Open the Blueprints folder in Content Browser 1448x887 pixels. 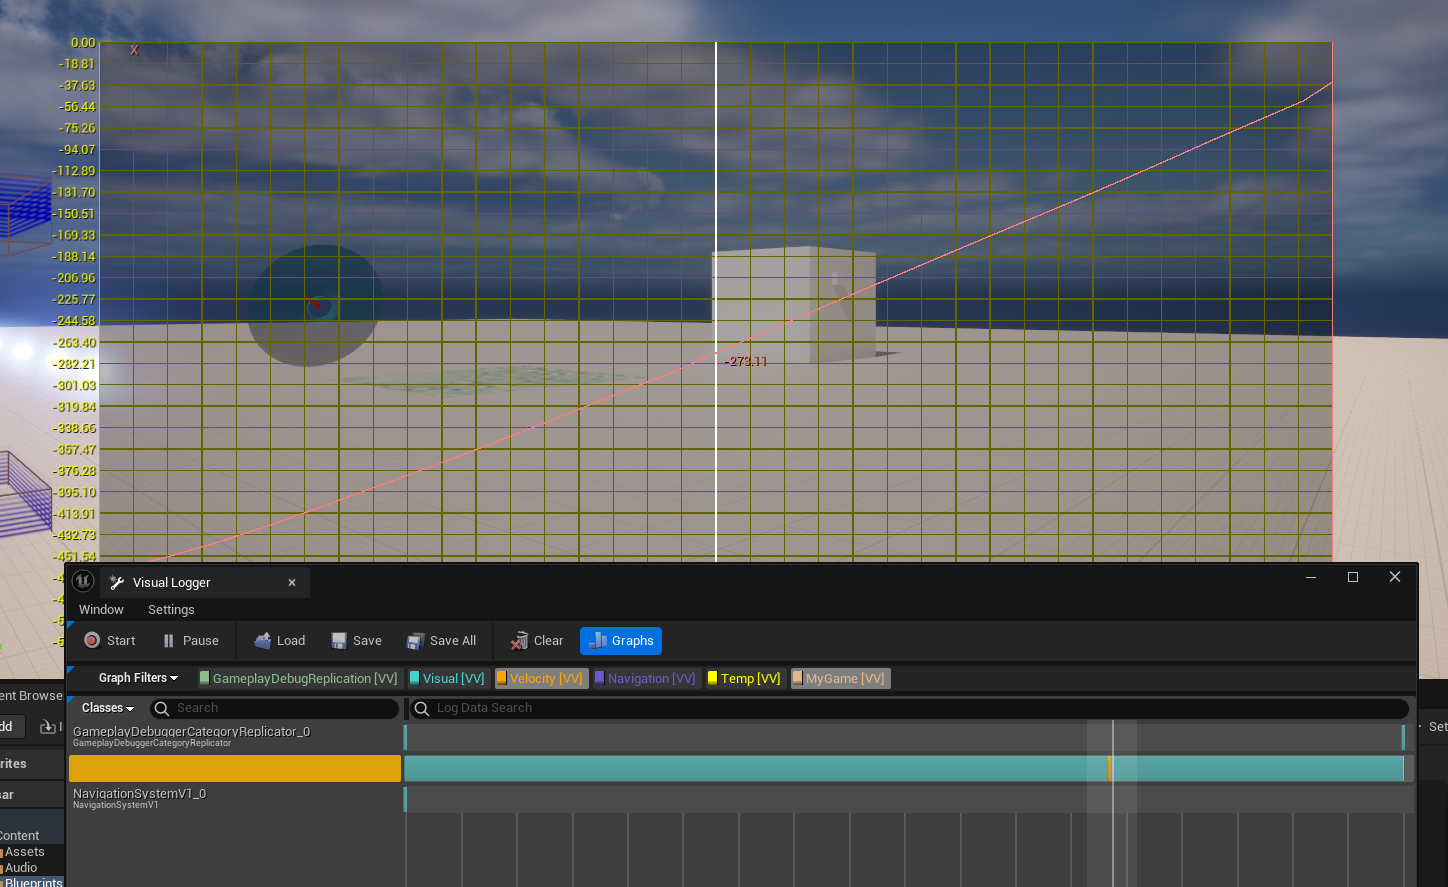(x=33, y=882)
